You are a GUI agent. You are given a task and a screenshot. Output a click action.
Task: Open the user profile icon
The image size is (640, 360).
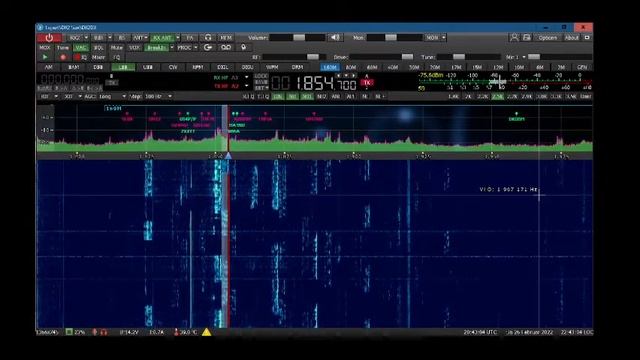tap(514, 38)
